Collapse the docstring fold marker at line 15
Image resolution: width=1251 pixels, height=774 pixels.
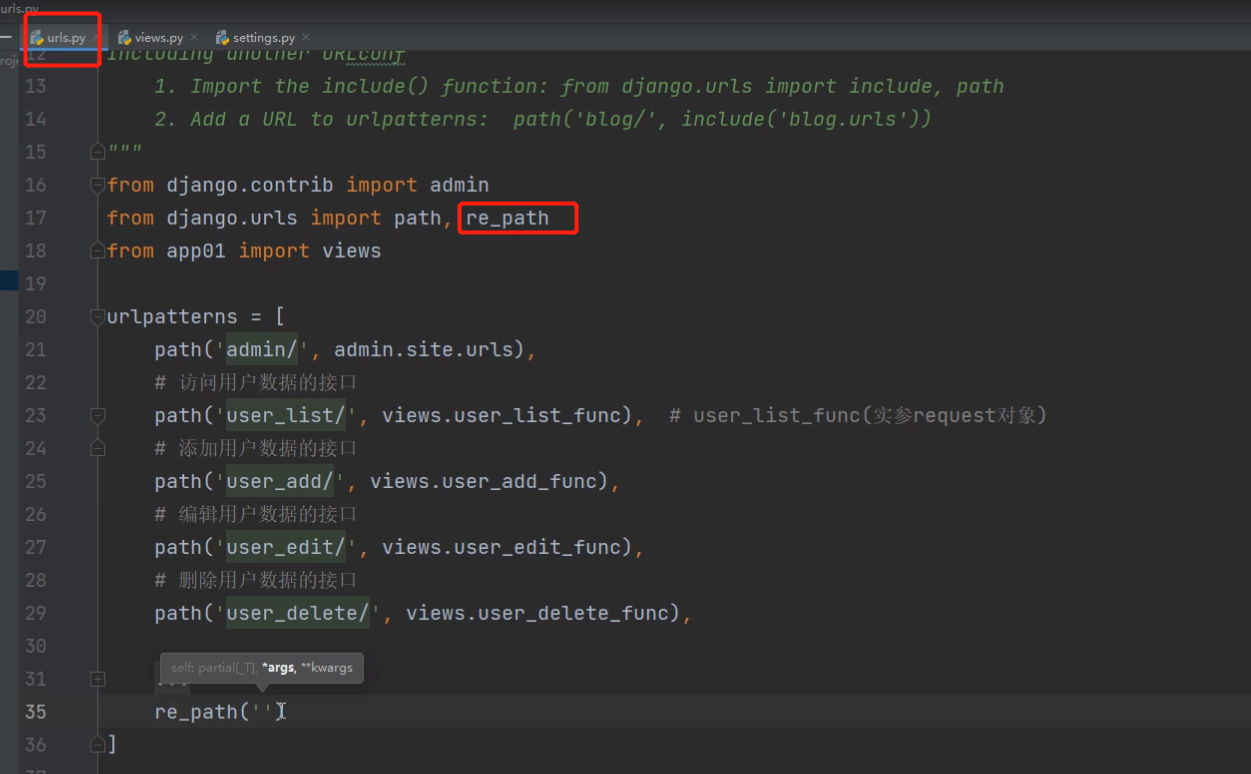pyautogui.click(x=97, y=152)
